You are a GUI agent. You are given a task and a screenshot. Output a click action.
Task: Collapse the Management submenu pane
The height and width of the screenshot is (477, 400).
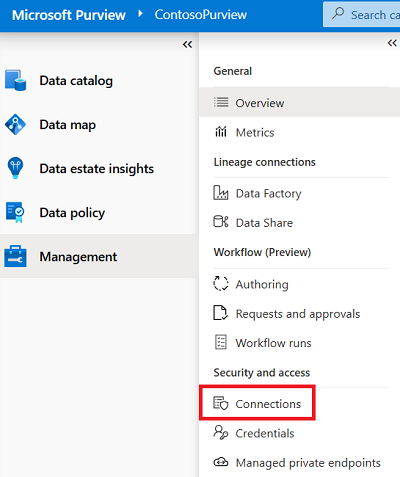pyautogui.click(x=392, y=43)
